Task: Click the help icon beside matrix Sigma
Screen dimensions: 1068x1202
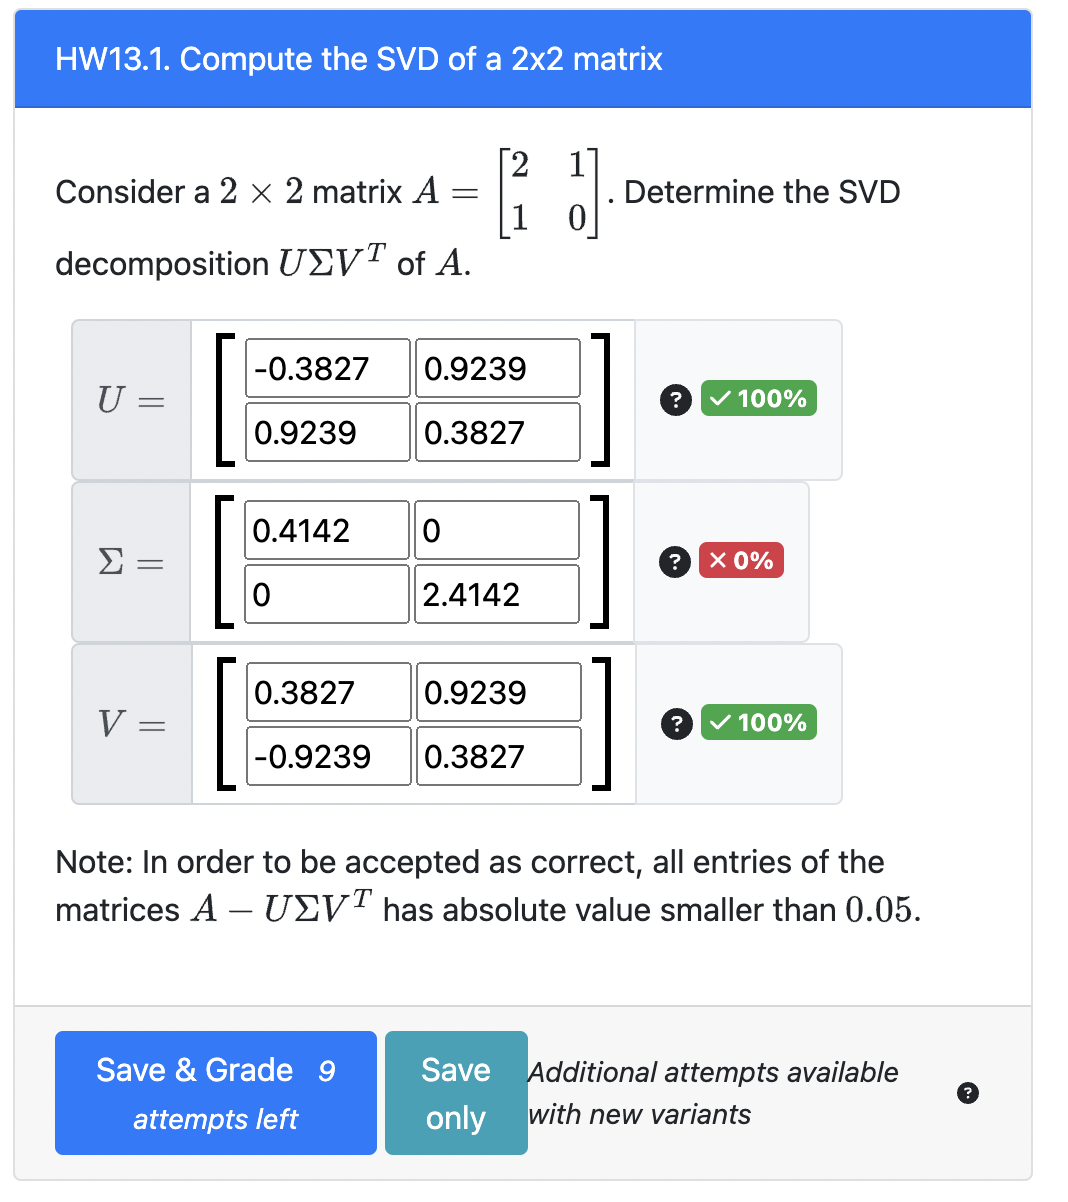Action: (675, 562)
